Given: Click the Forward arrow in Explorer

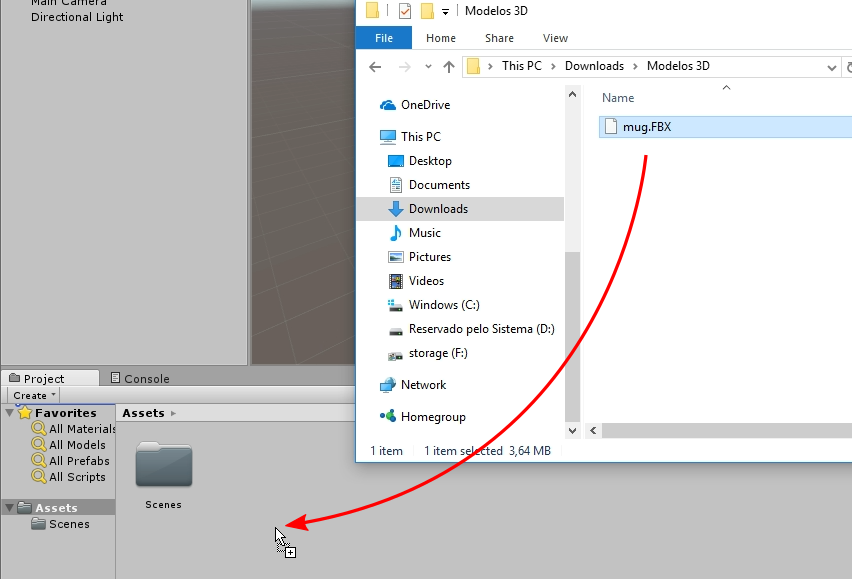Looking at the screenshot, I should [405, 67].
